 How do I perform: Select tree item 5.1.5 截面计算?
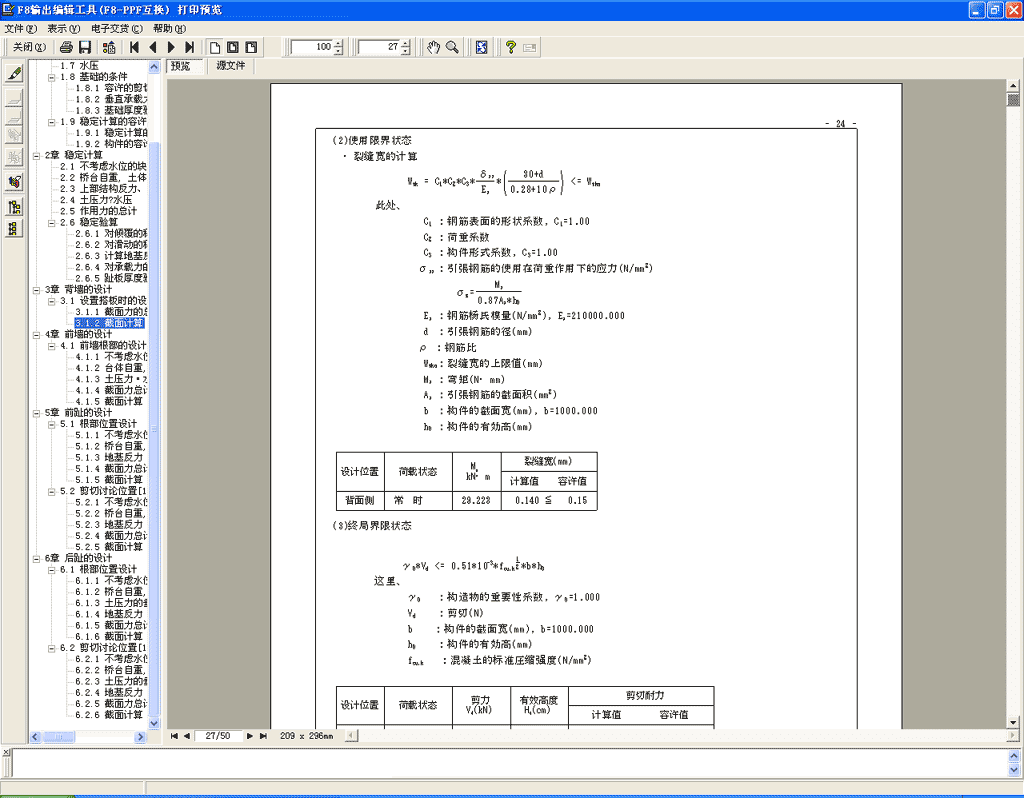(108, 480)
